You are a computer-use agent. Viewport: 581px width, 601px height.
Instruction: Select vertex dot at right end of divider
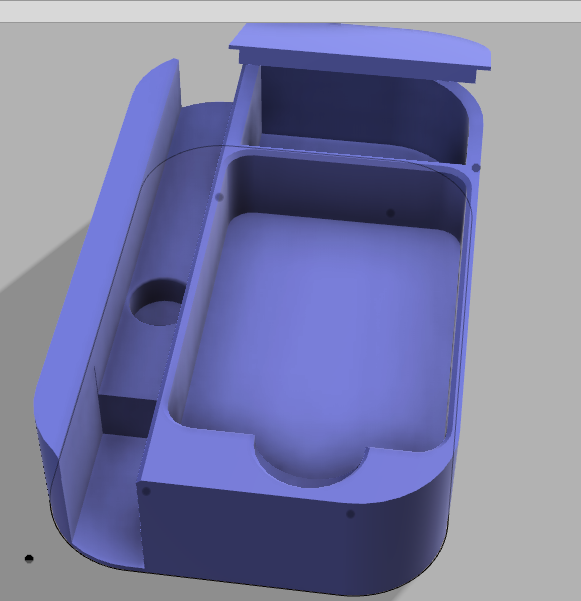pos(476,168)
